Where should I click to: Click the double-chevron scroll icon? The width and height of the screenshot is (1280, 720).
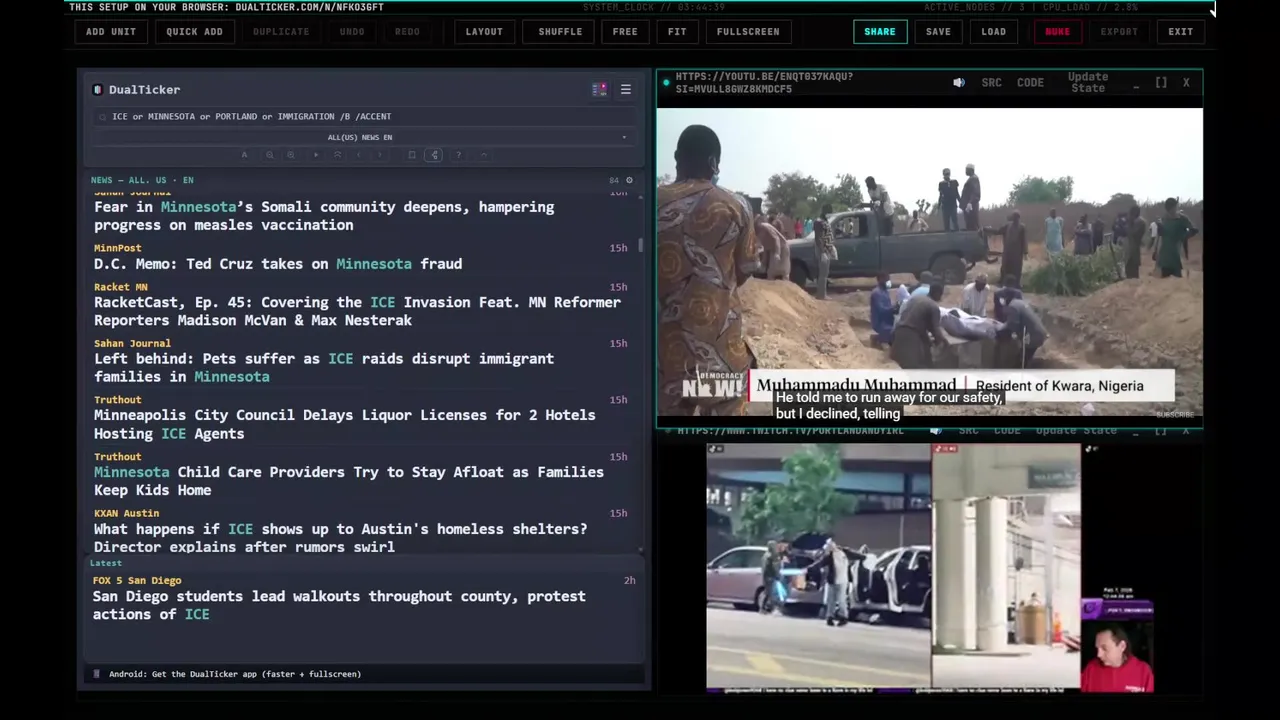[338, 155]
